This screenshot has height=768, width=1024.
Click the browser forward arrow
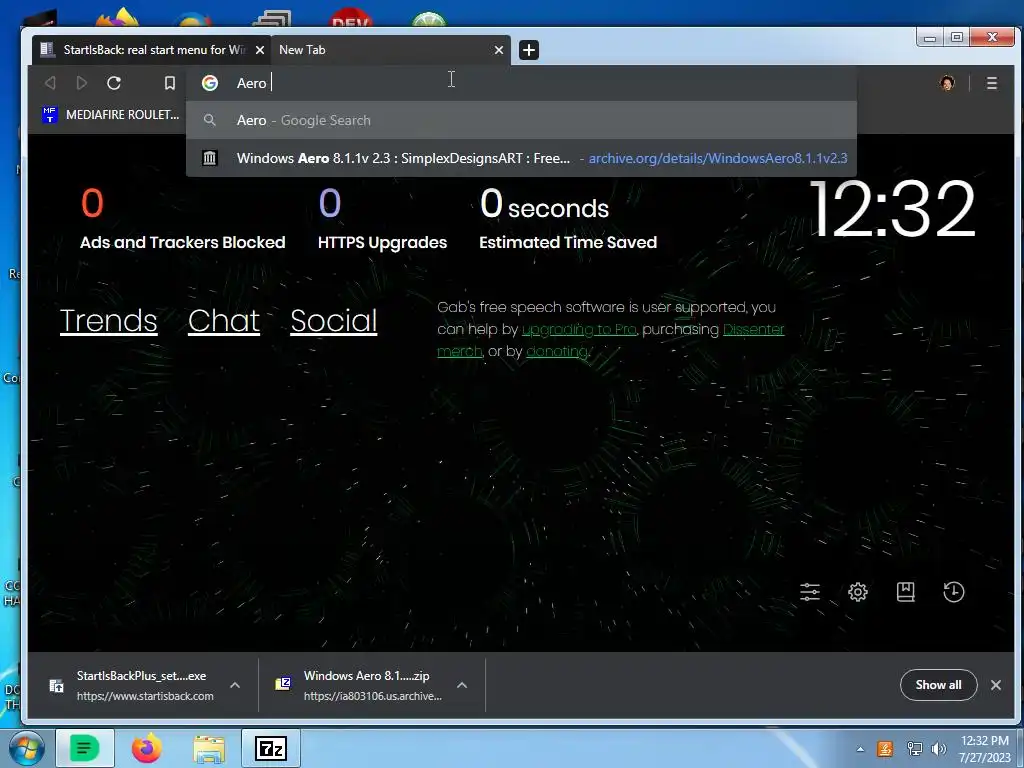click(82, 83)
